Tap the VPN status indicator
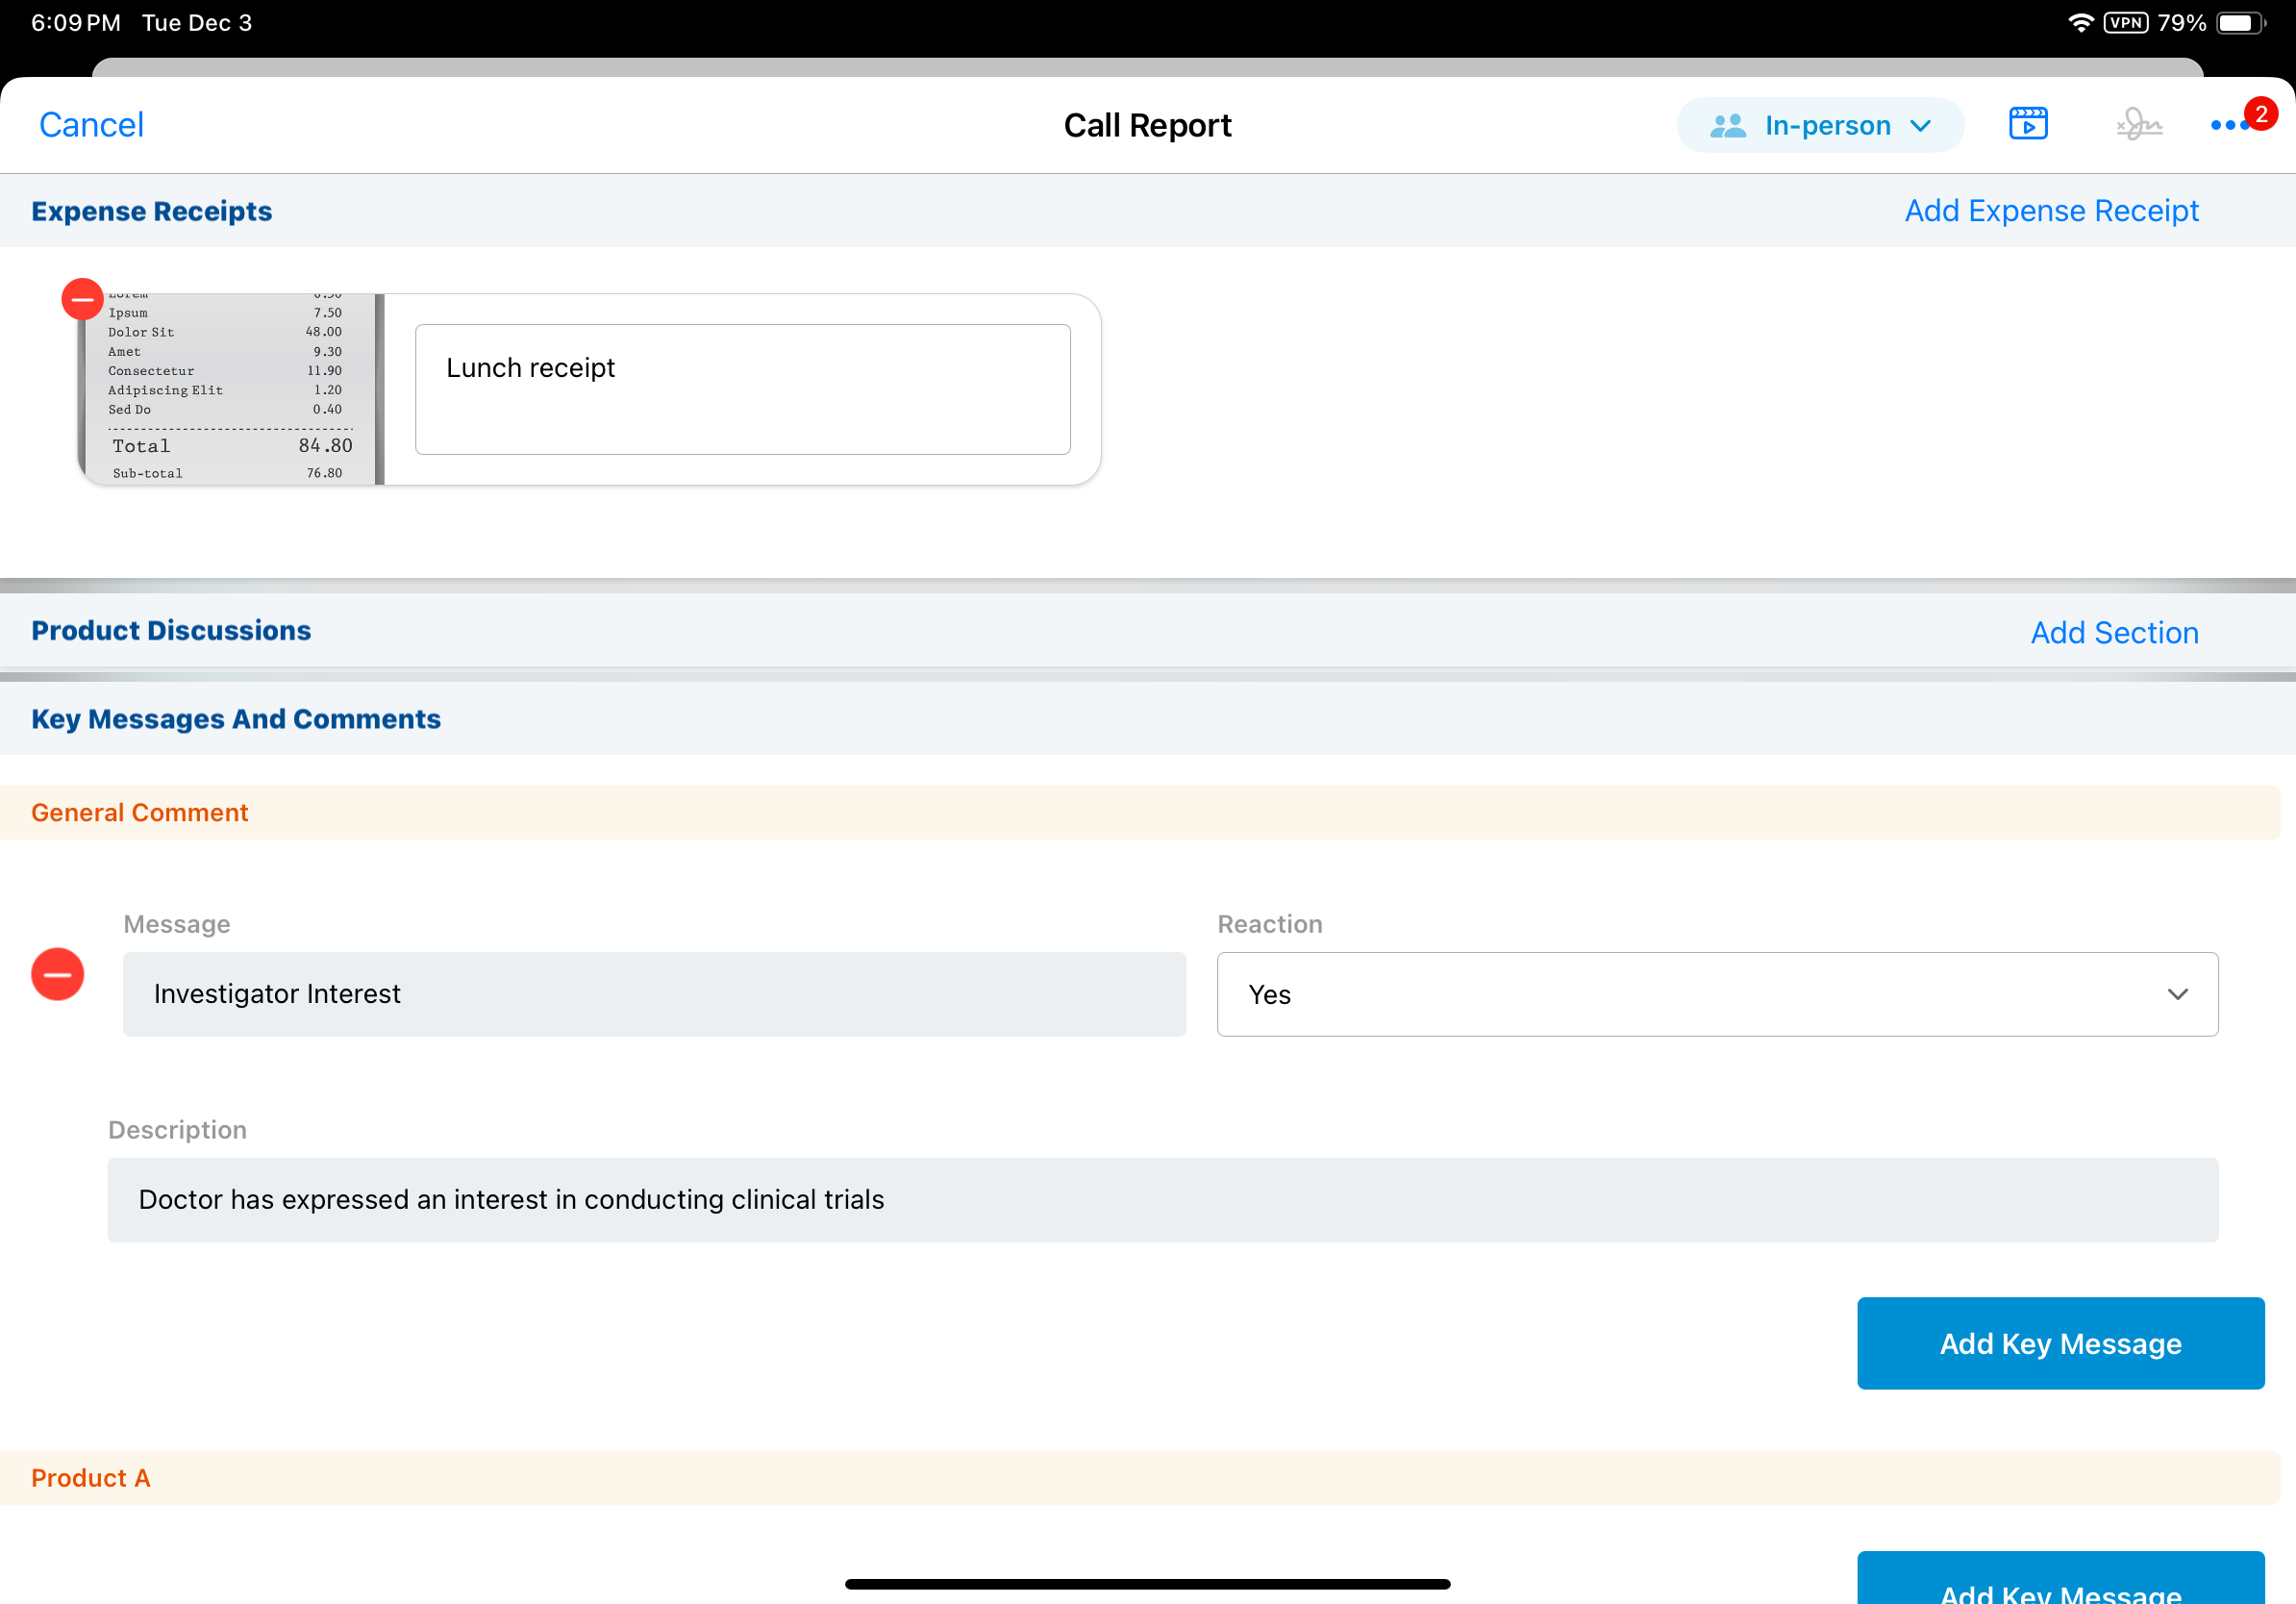2296x1604 pixels. 2125,23
